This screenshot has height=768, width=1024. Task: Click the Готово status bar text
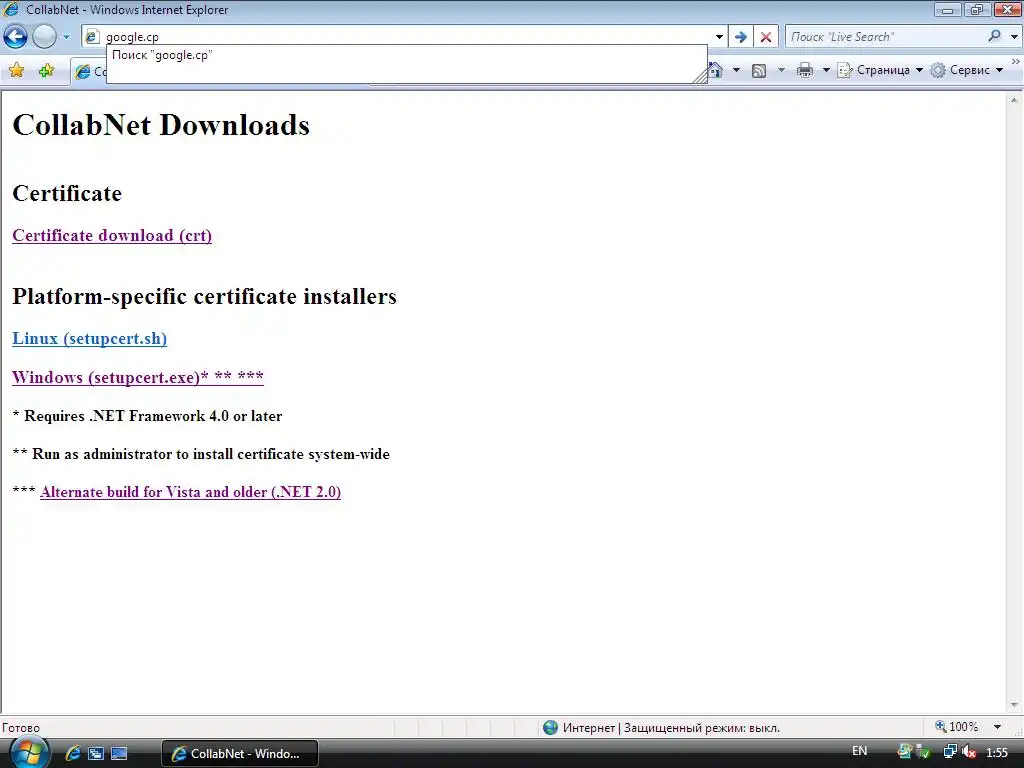21,728
